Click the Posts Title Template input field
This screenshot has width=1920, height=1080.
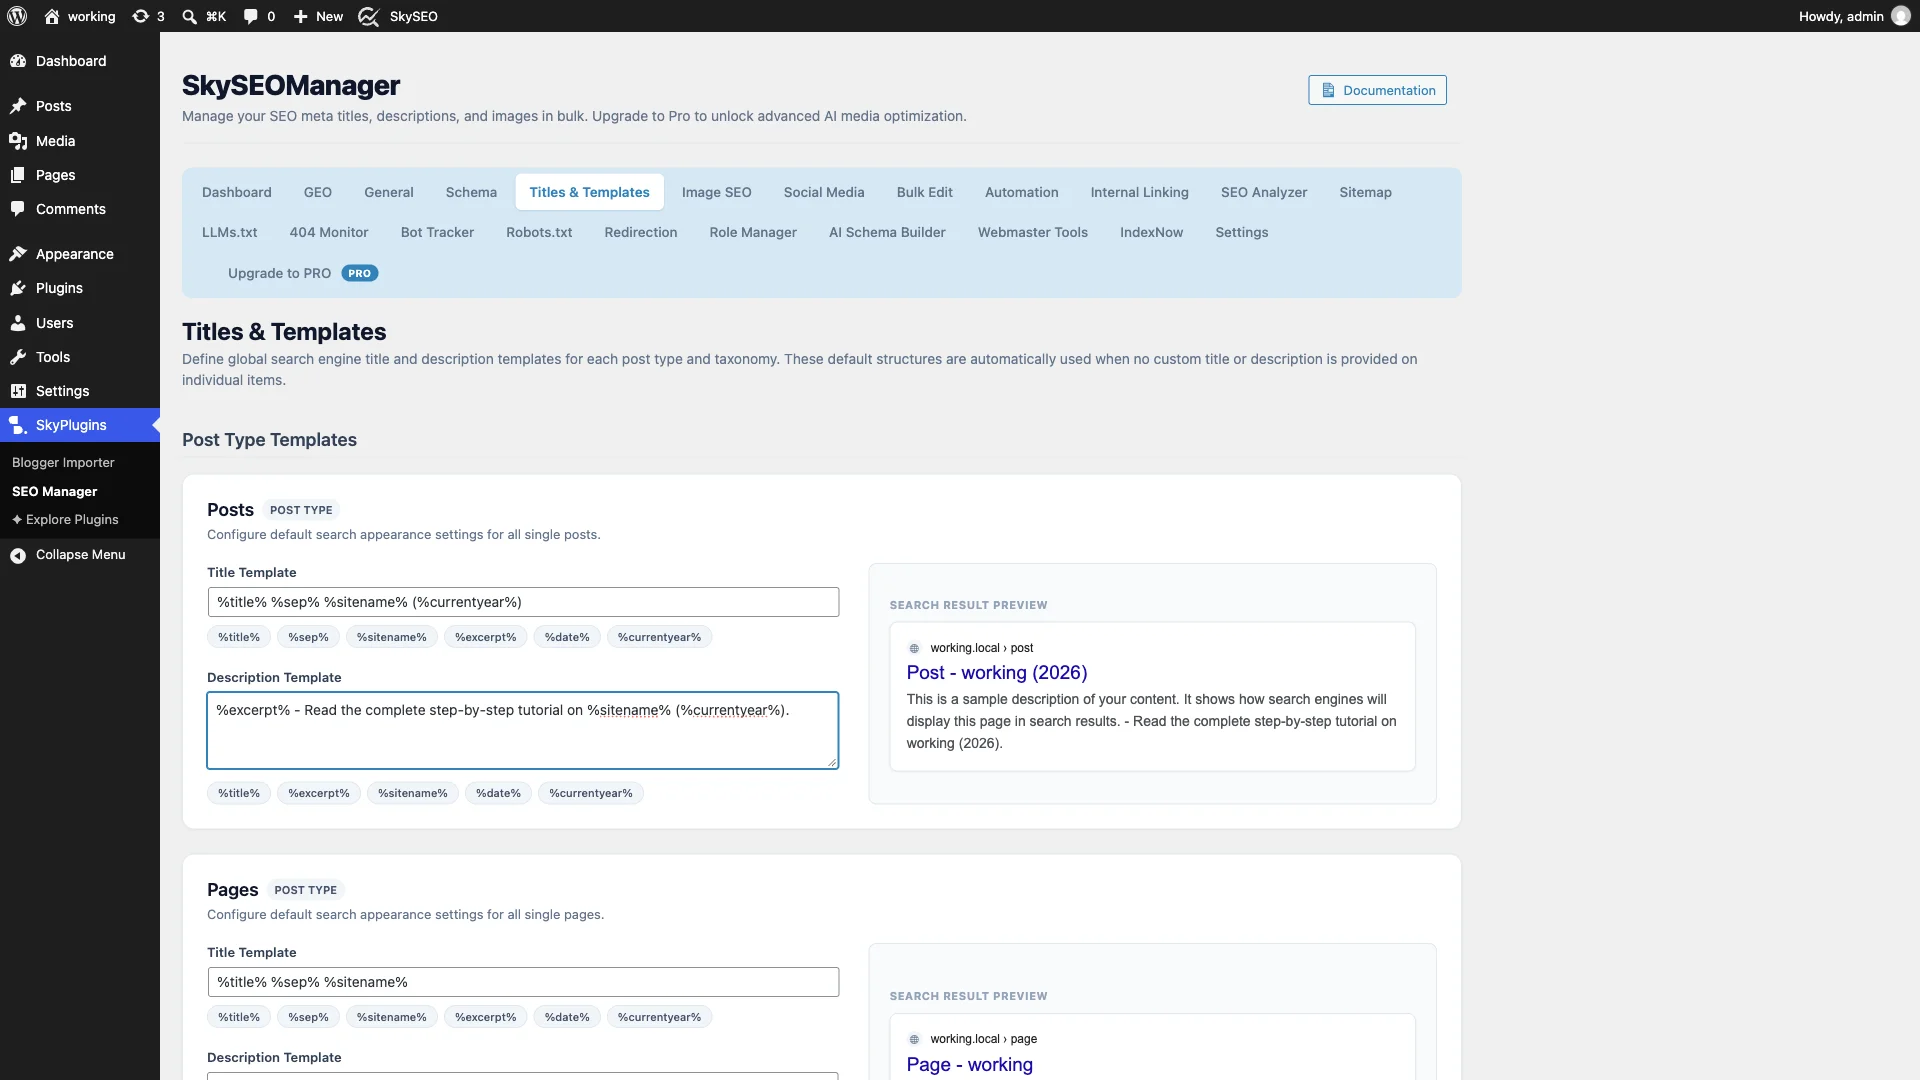[x=523, y=602]
